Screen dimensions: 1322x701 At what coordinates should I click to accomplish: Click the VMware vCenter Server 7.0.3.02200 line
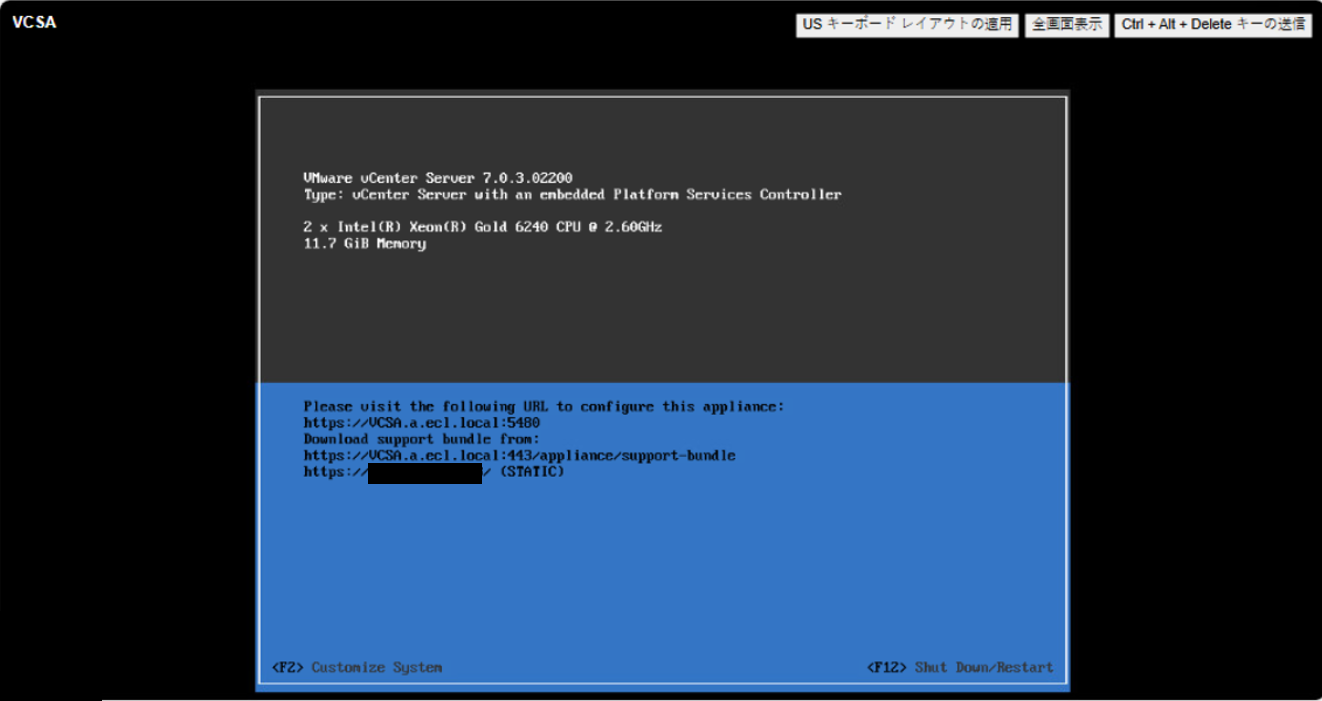click(x=438, y=178)
